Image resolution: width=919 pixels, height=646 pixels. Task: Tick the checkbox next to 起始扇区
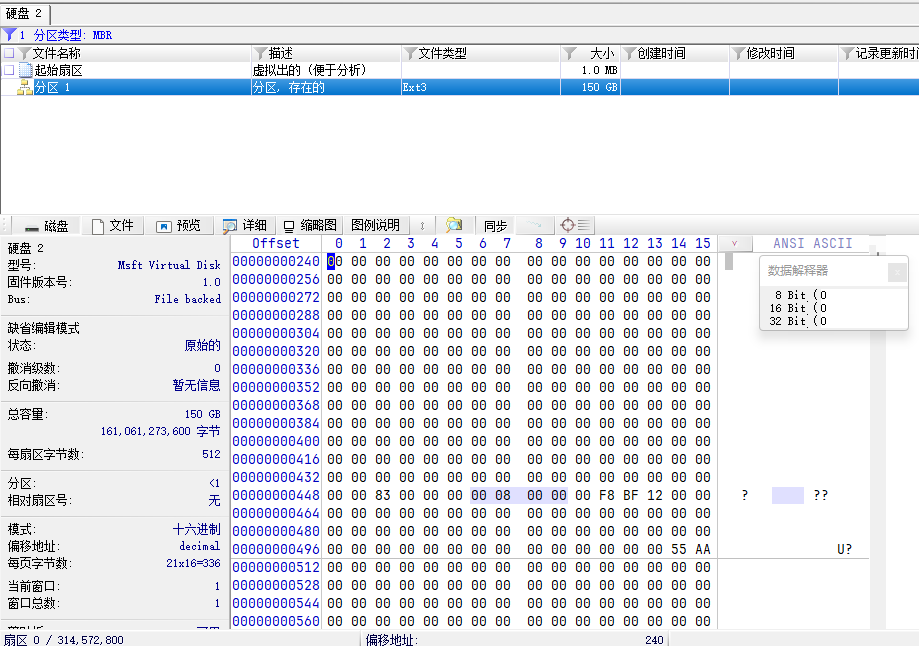pyautogui.click(x=9, y=70)
